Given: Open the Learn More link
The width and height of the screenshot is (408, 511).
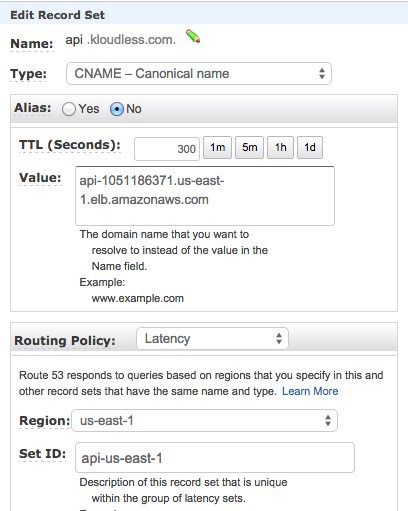Looking at the screenshot, I should (310, 391).
